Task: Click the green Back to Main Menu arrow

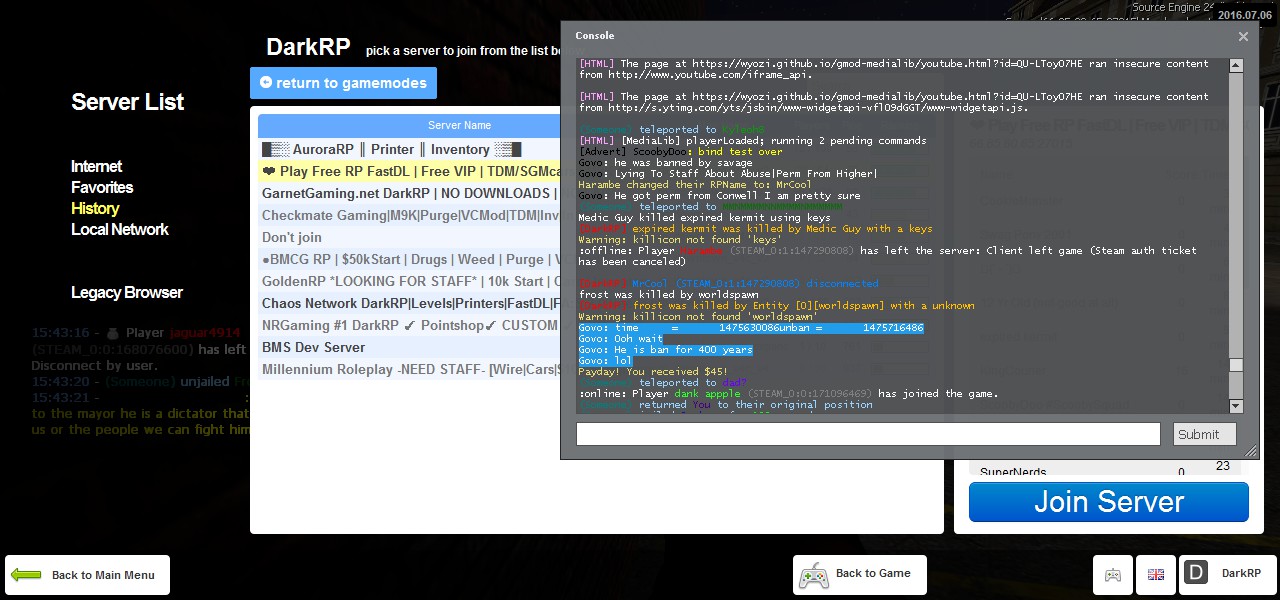Action: (27, 575)
